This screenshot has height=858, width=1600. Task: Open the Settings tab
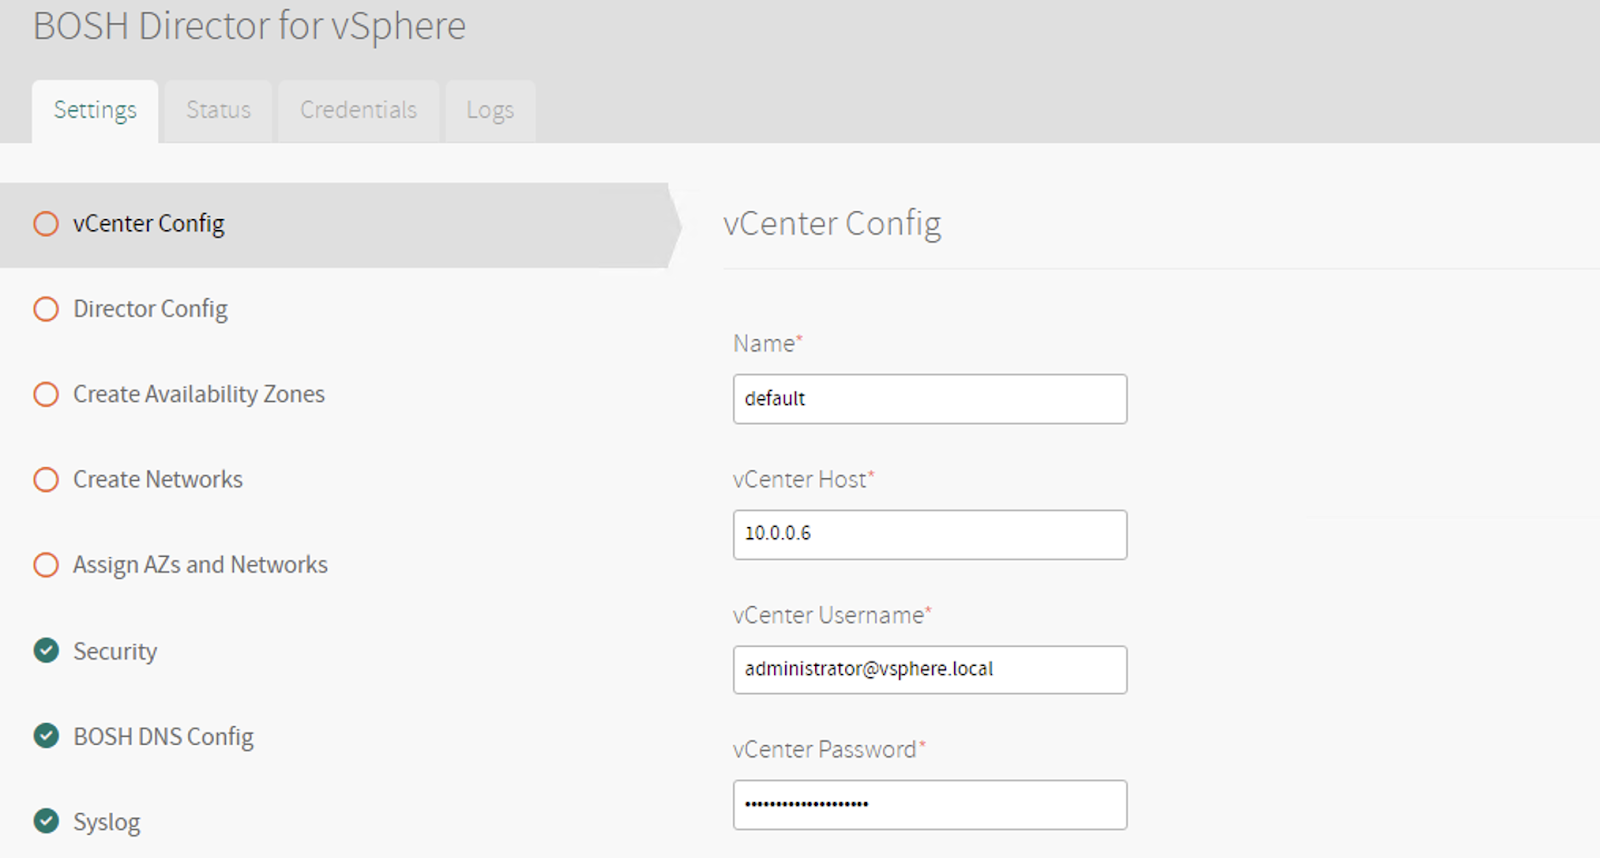coord(95,111)
